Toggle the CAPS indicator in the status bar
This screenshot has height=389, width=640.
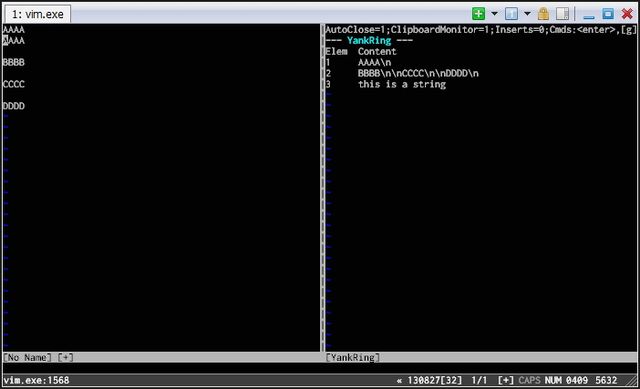pos(529,380)
